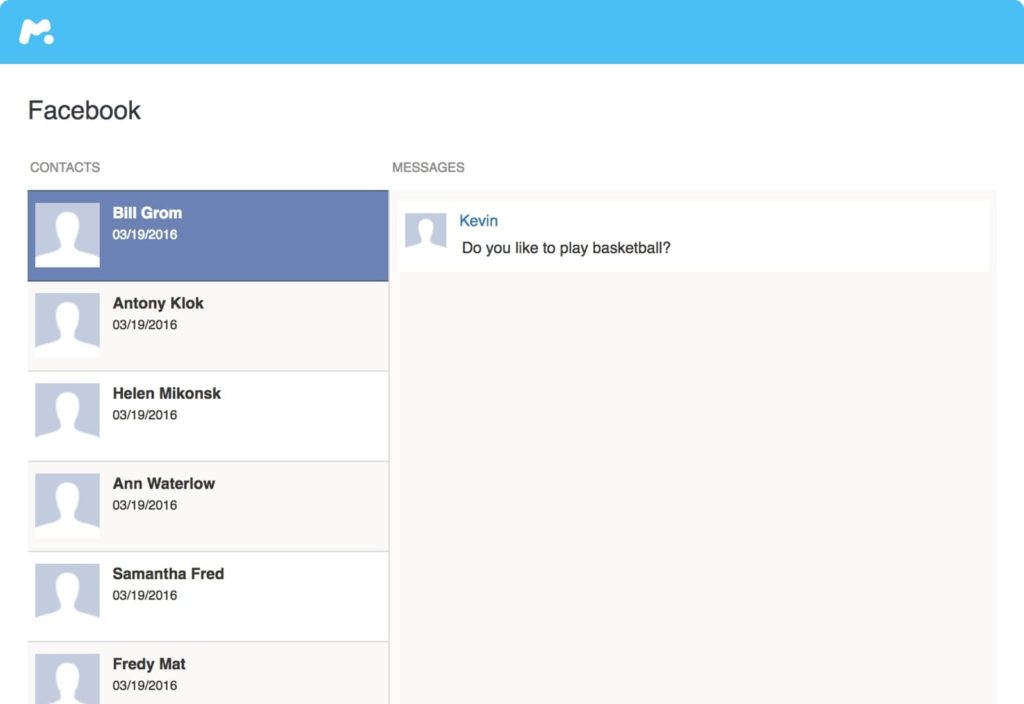Open conversation with Helen Mikonsk

(166, 393)
